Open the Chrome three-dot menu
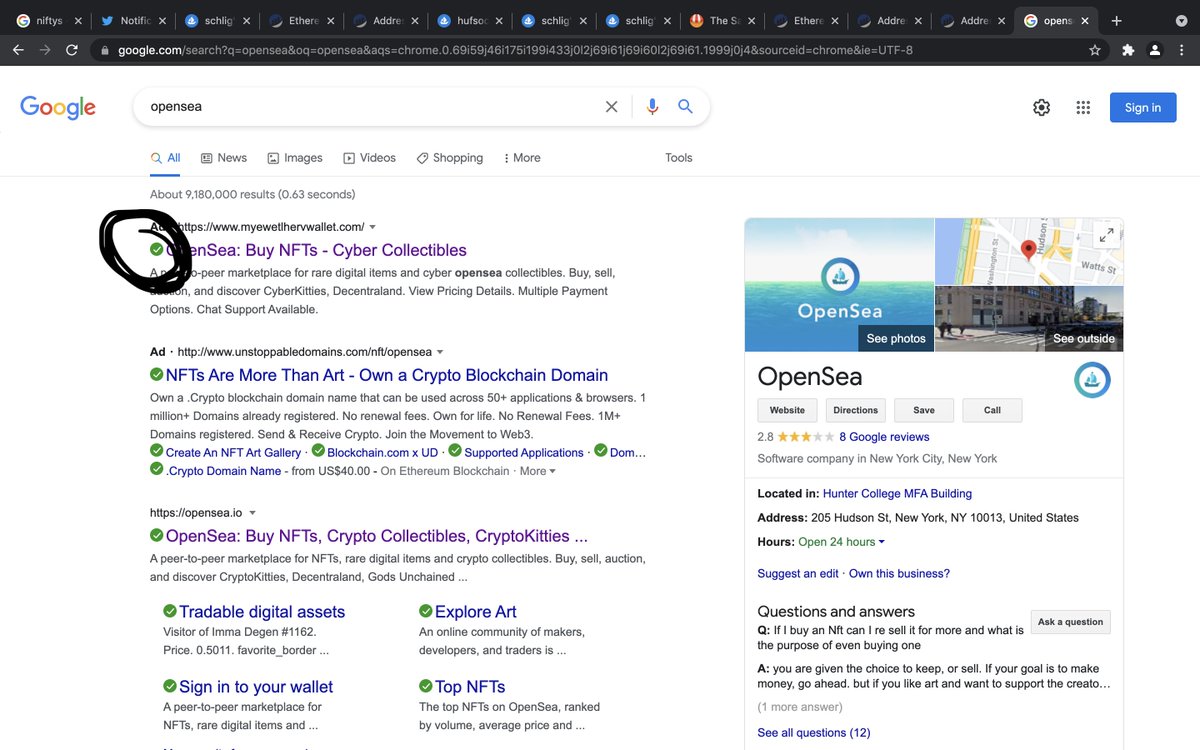The width and height of the screenshot is (1200, 750). 1182,50
